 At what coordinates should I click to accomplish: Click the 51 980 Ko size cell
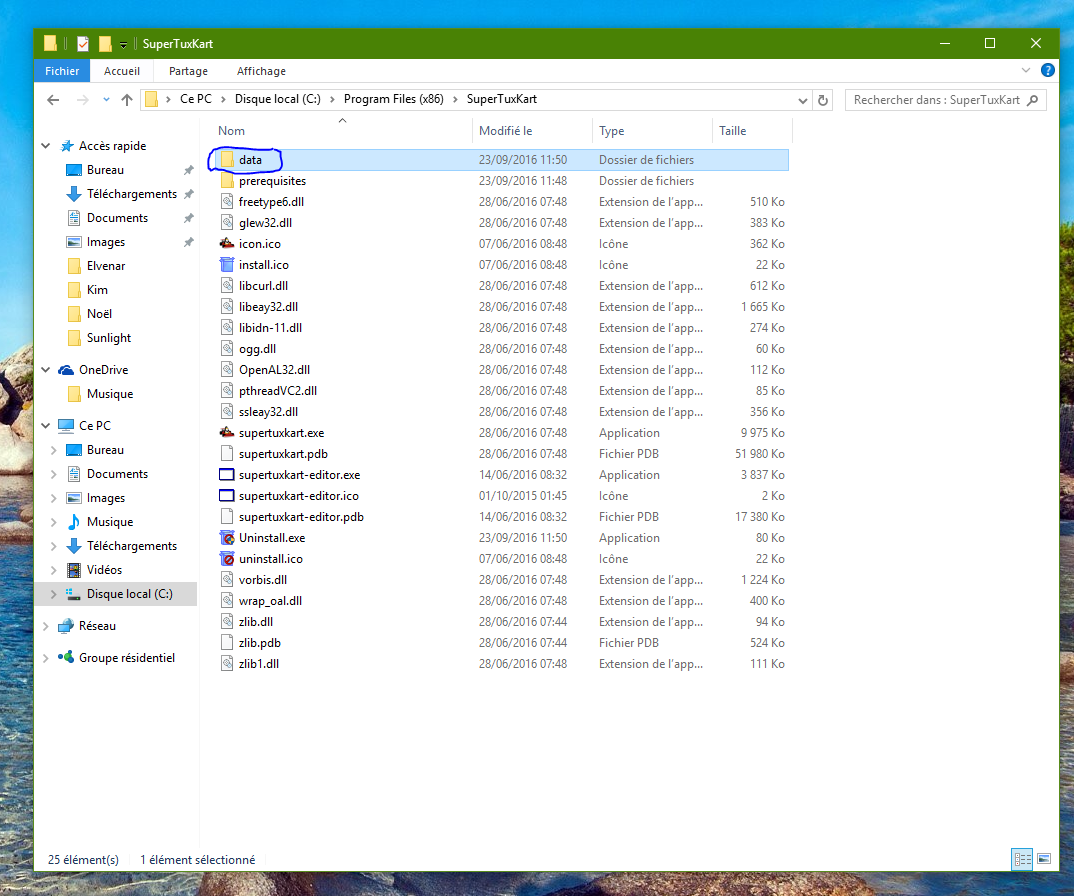pos(760,454)
